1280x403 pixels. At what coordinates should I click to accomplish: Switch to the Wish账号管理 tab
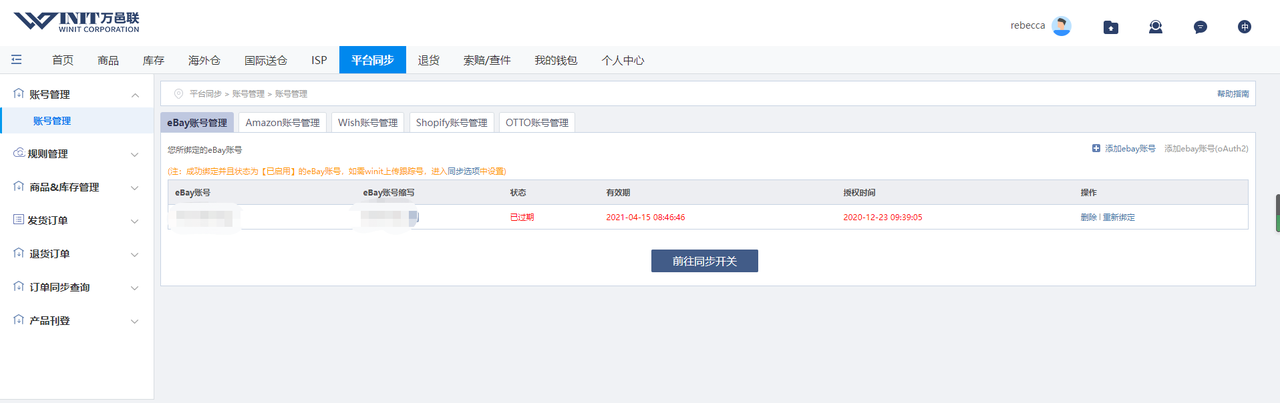368,122
